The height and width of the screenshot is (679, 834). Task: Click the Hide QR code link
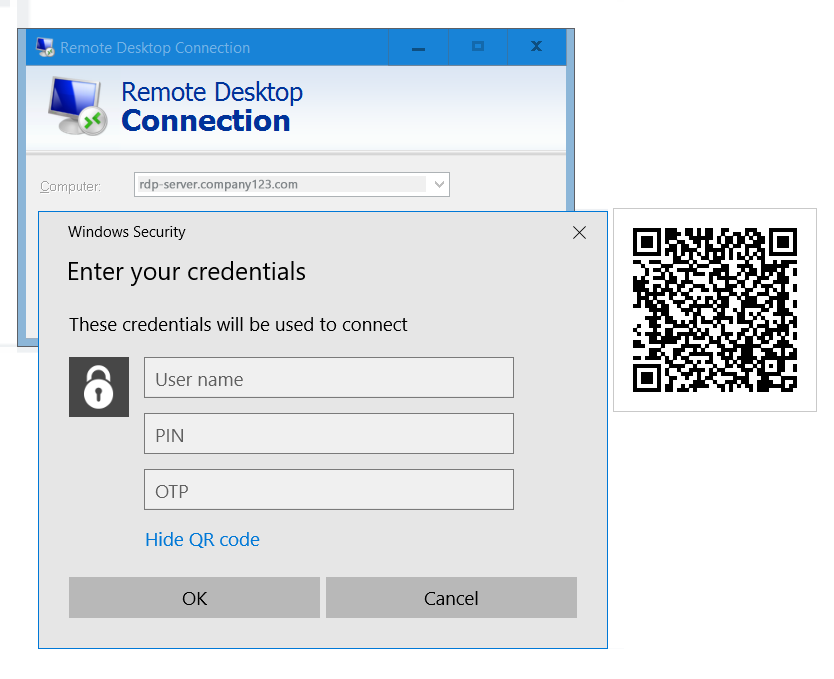tap(202, 540)
